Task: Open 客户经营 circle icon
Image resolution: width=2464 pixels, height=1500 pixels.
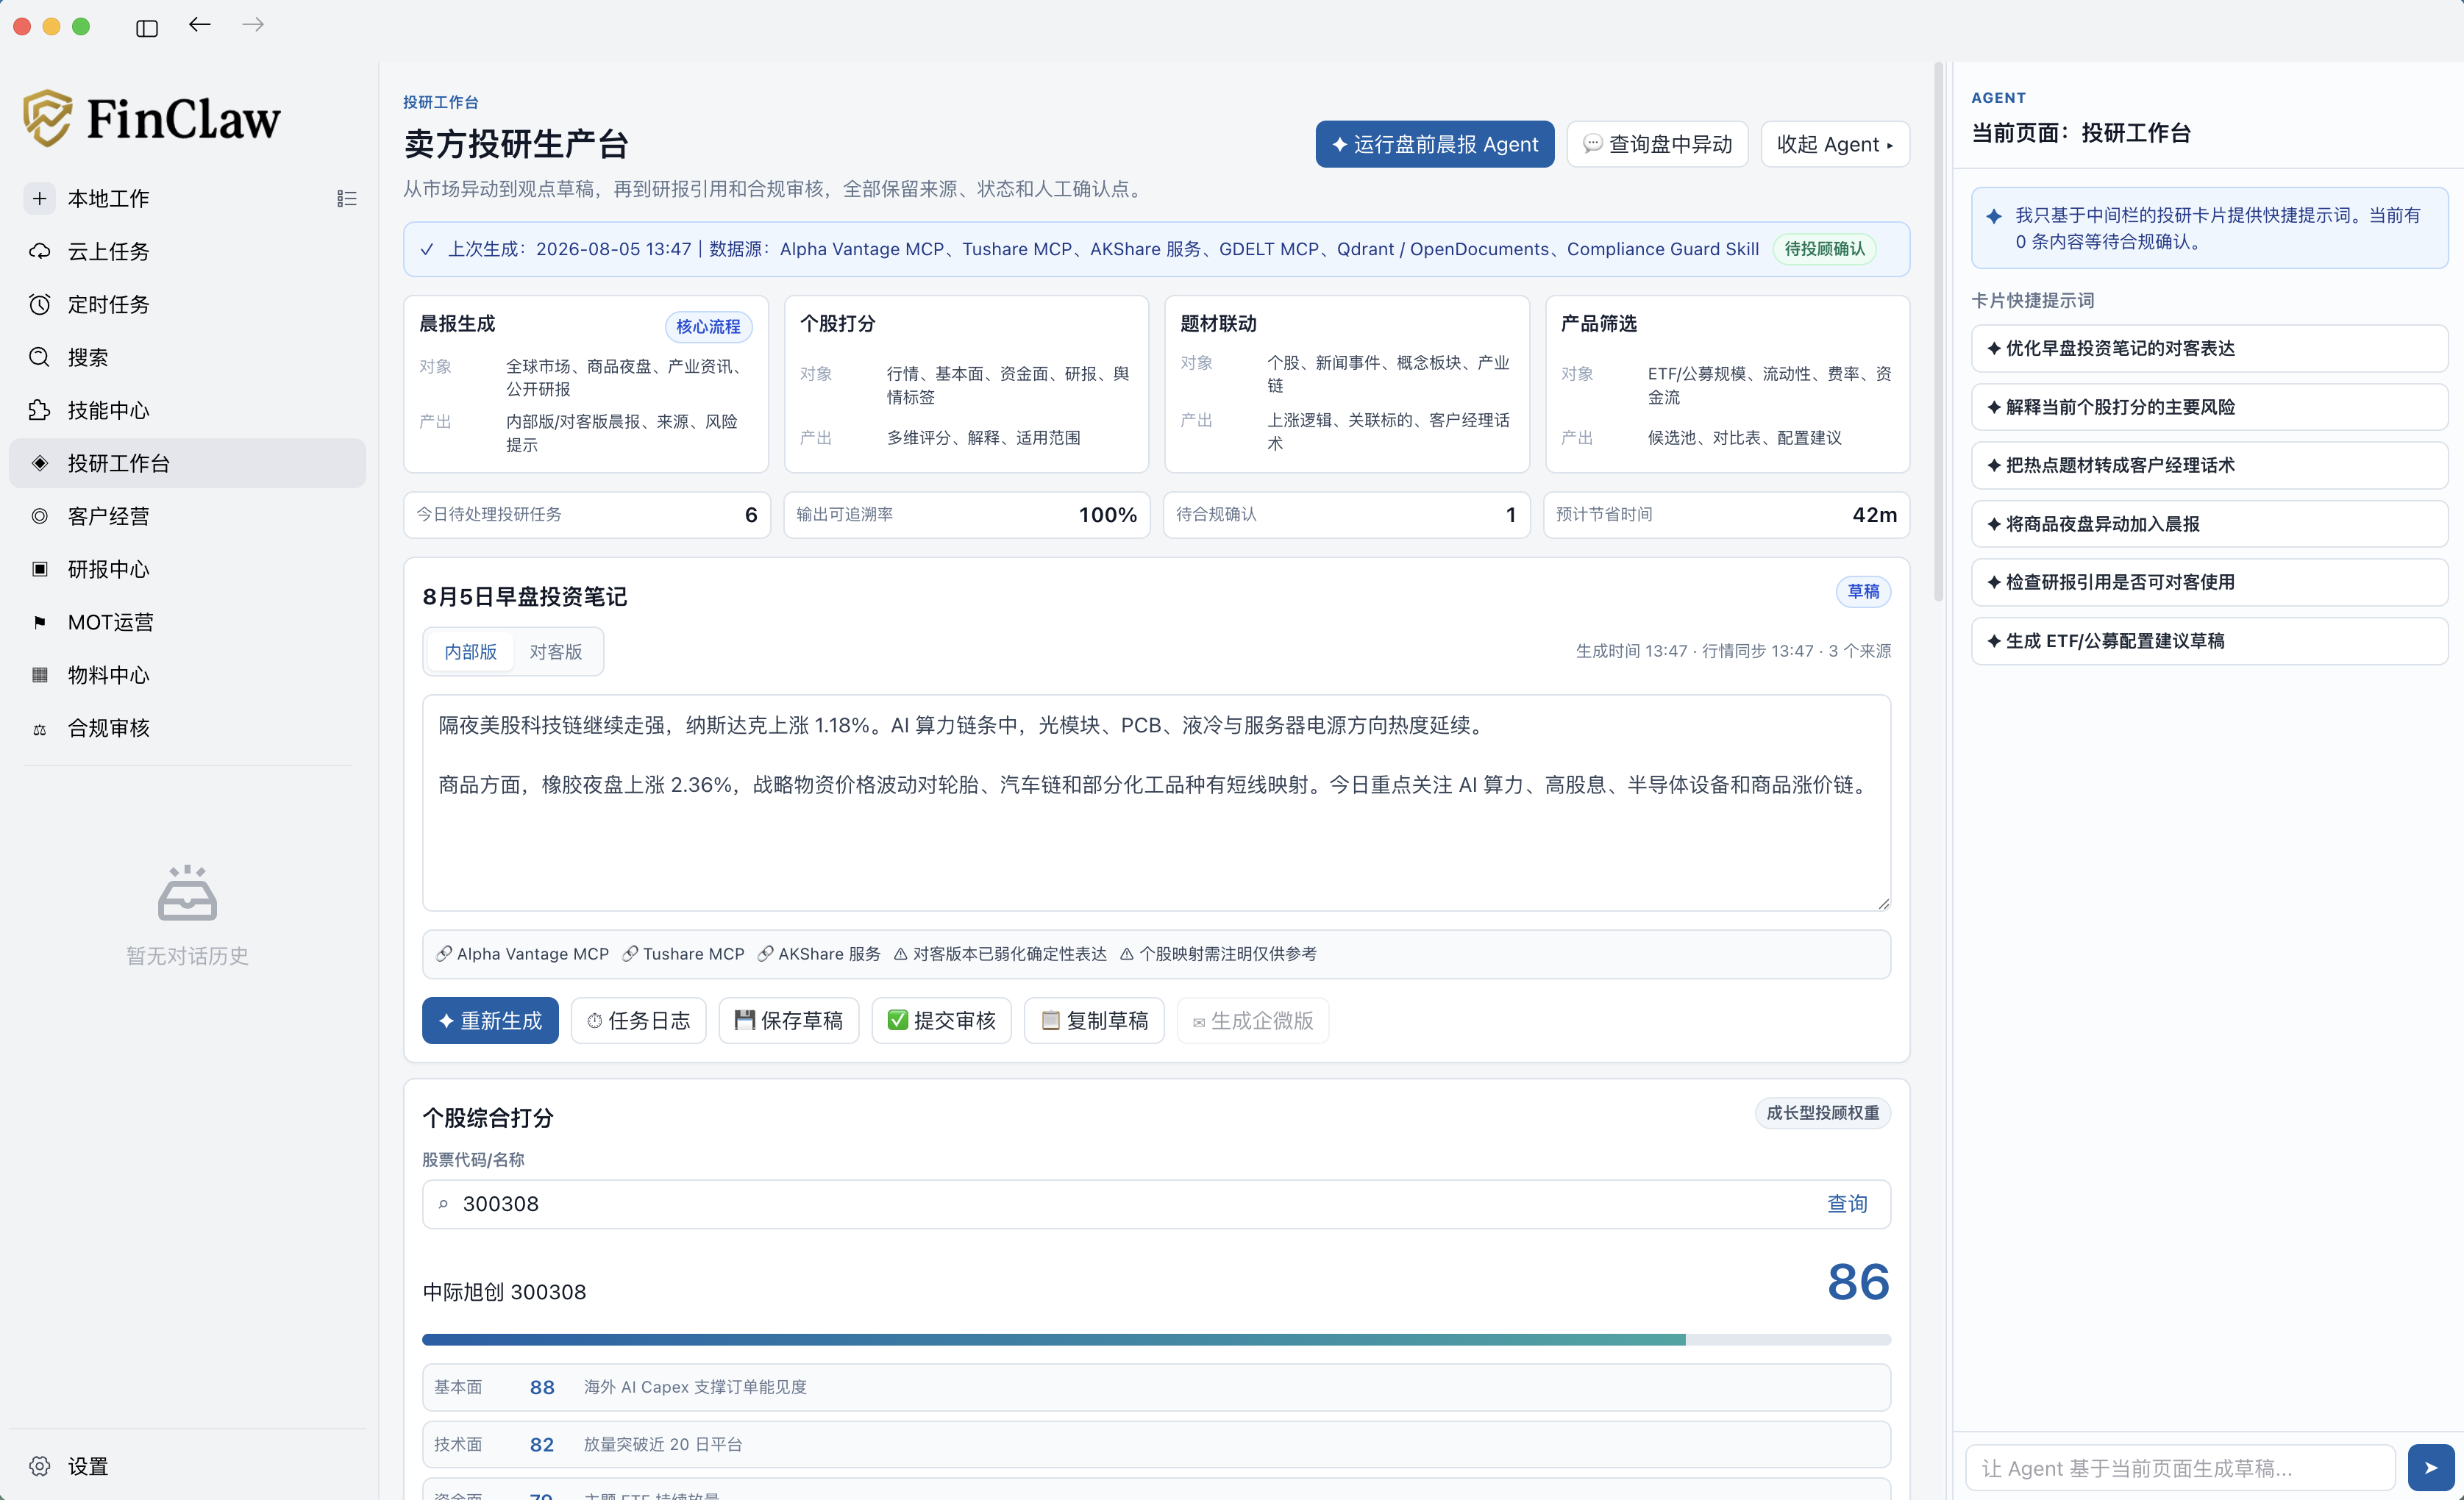Action: pyautogui.click(x=39, y=516)
